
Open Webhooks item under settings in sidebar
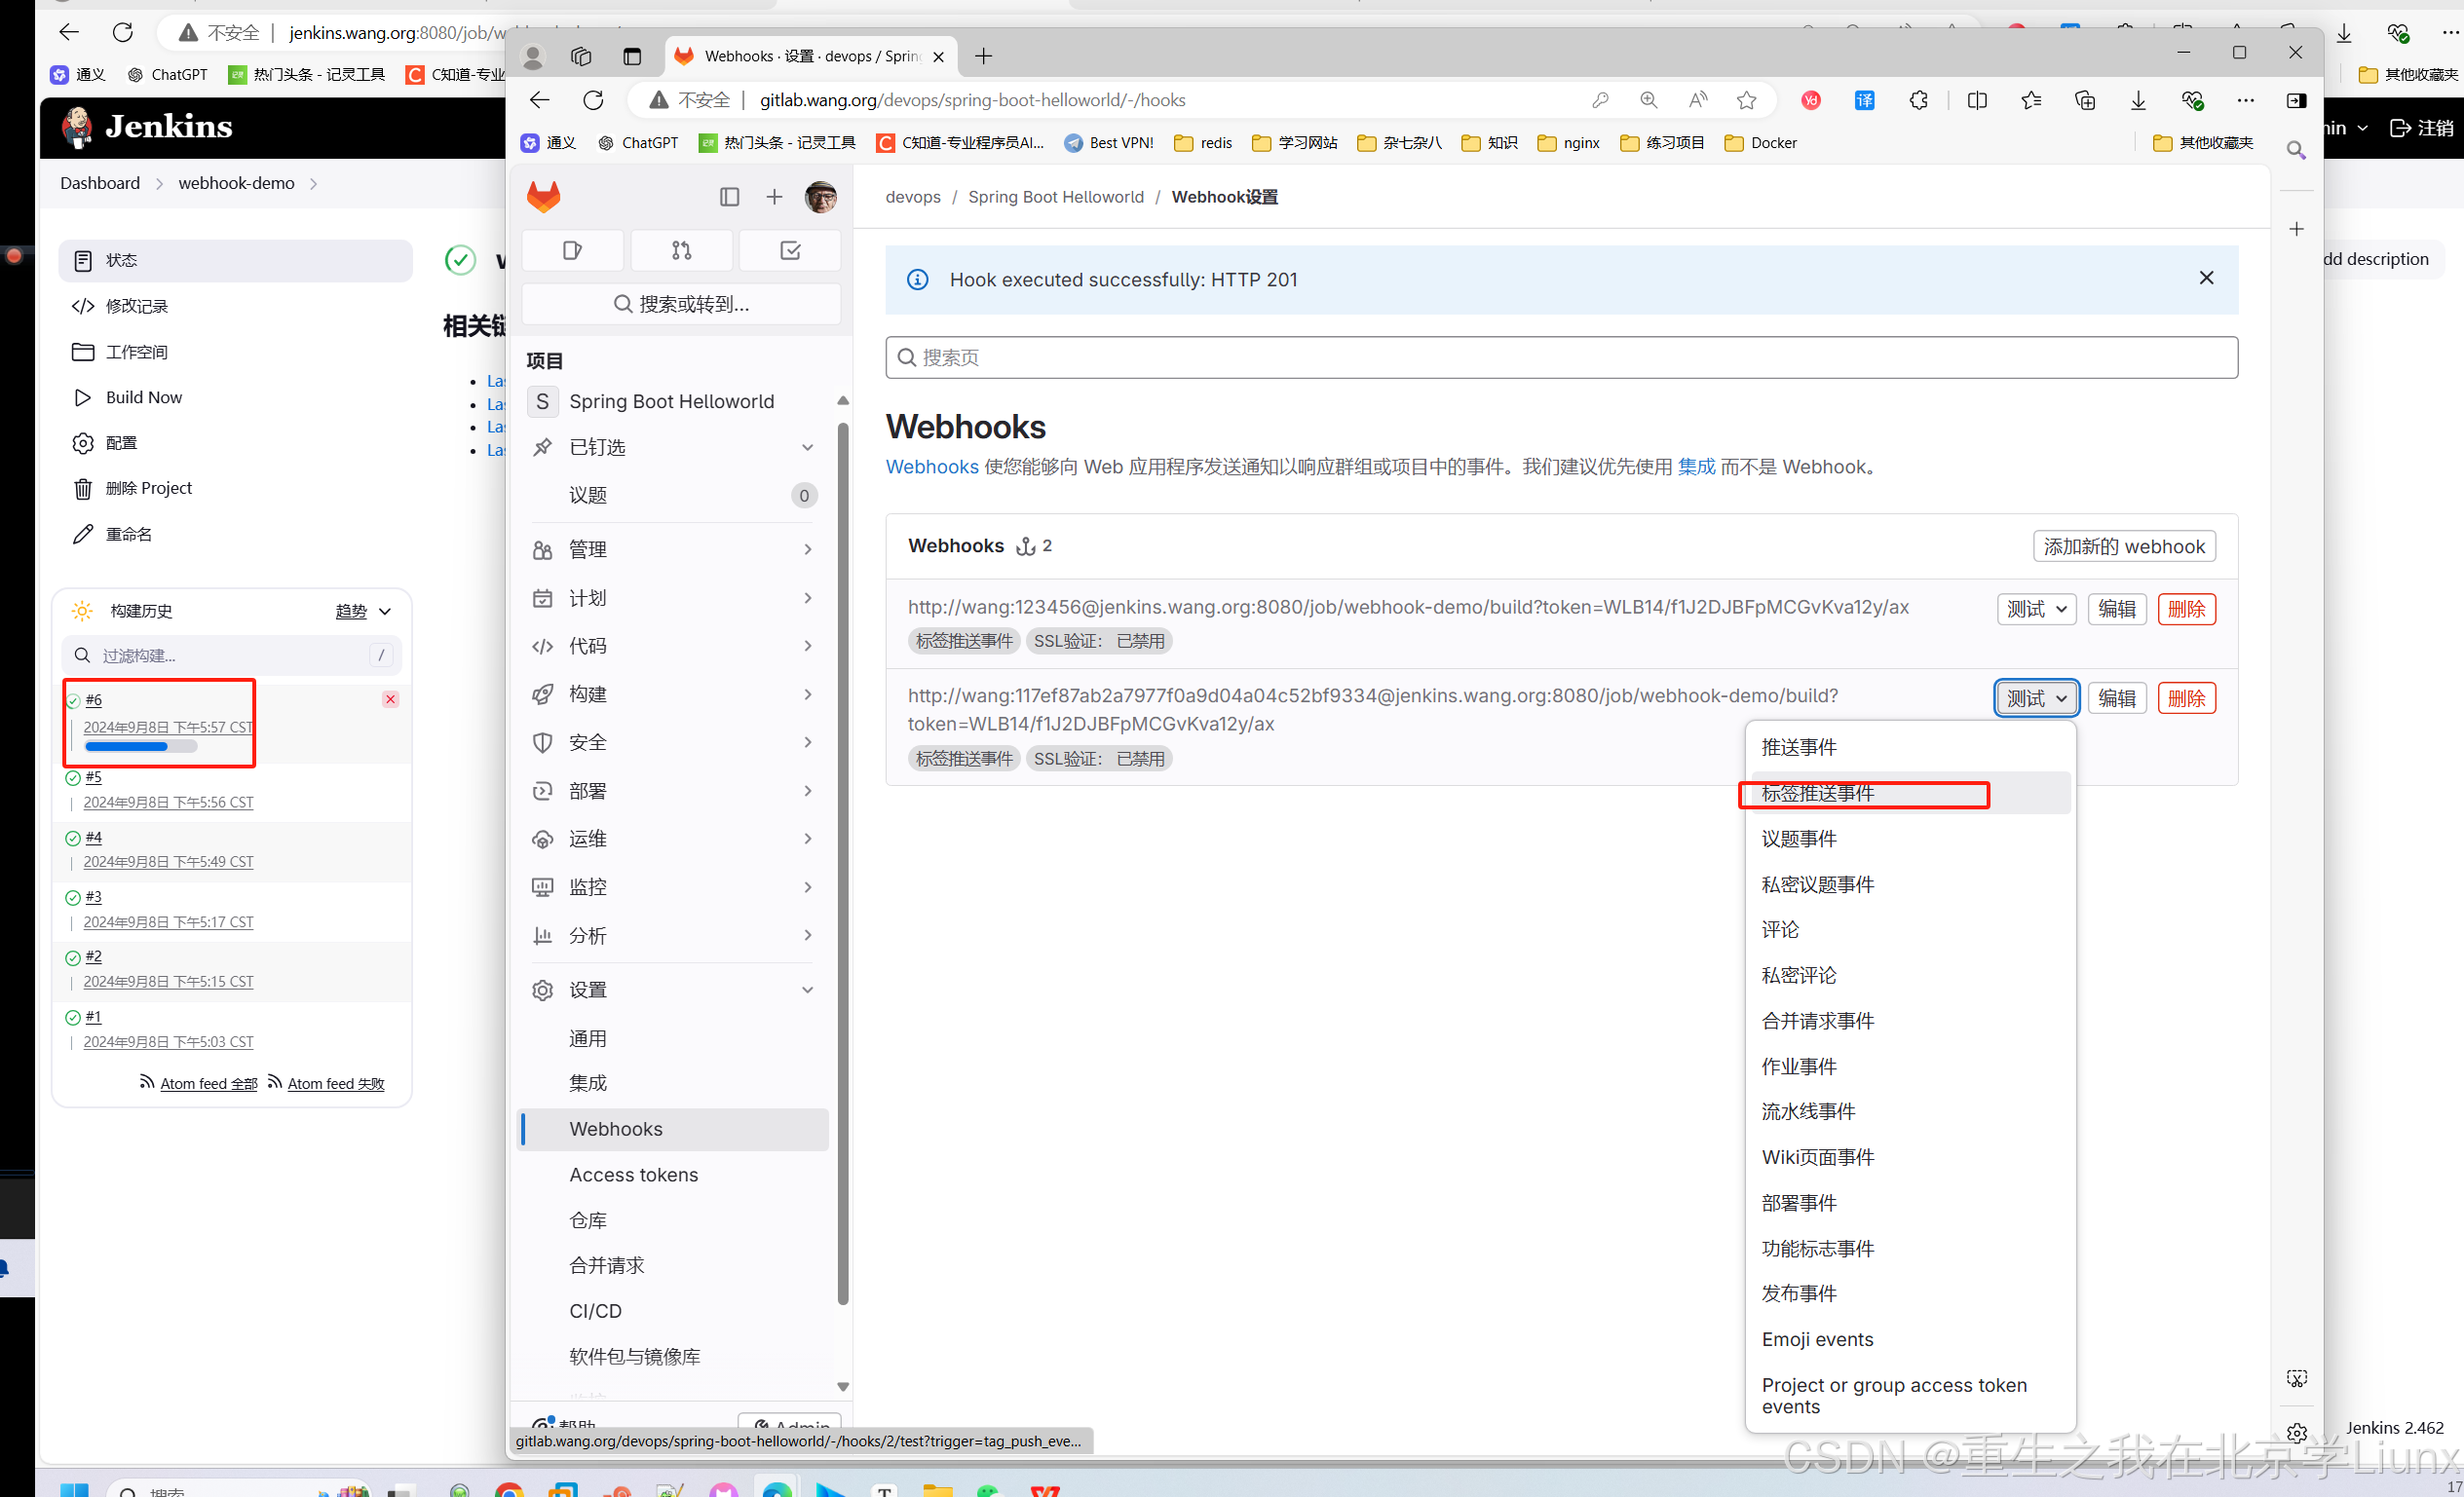(x=674, y=1129)
